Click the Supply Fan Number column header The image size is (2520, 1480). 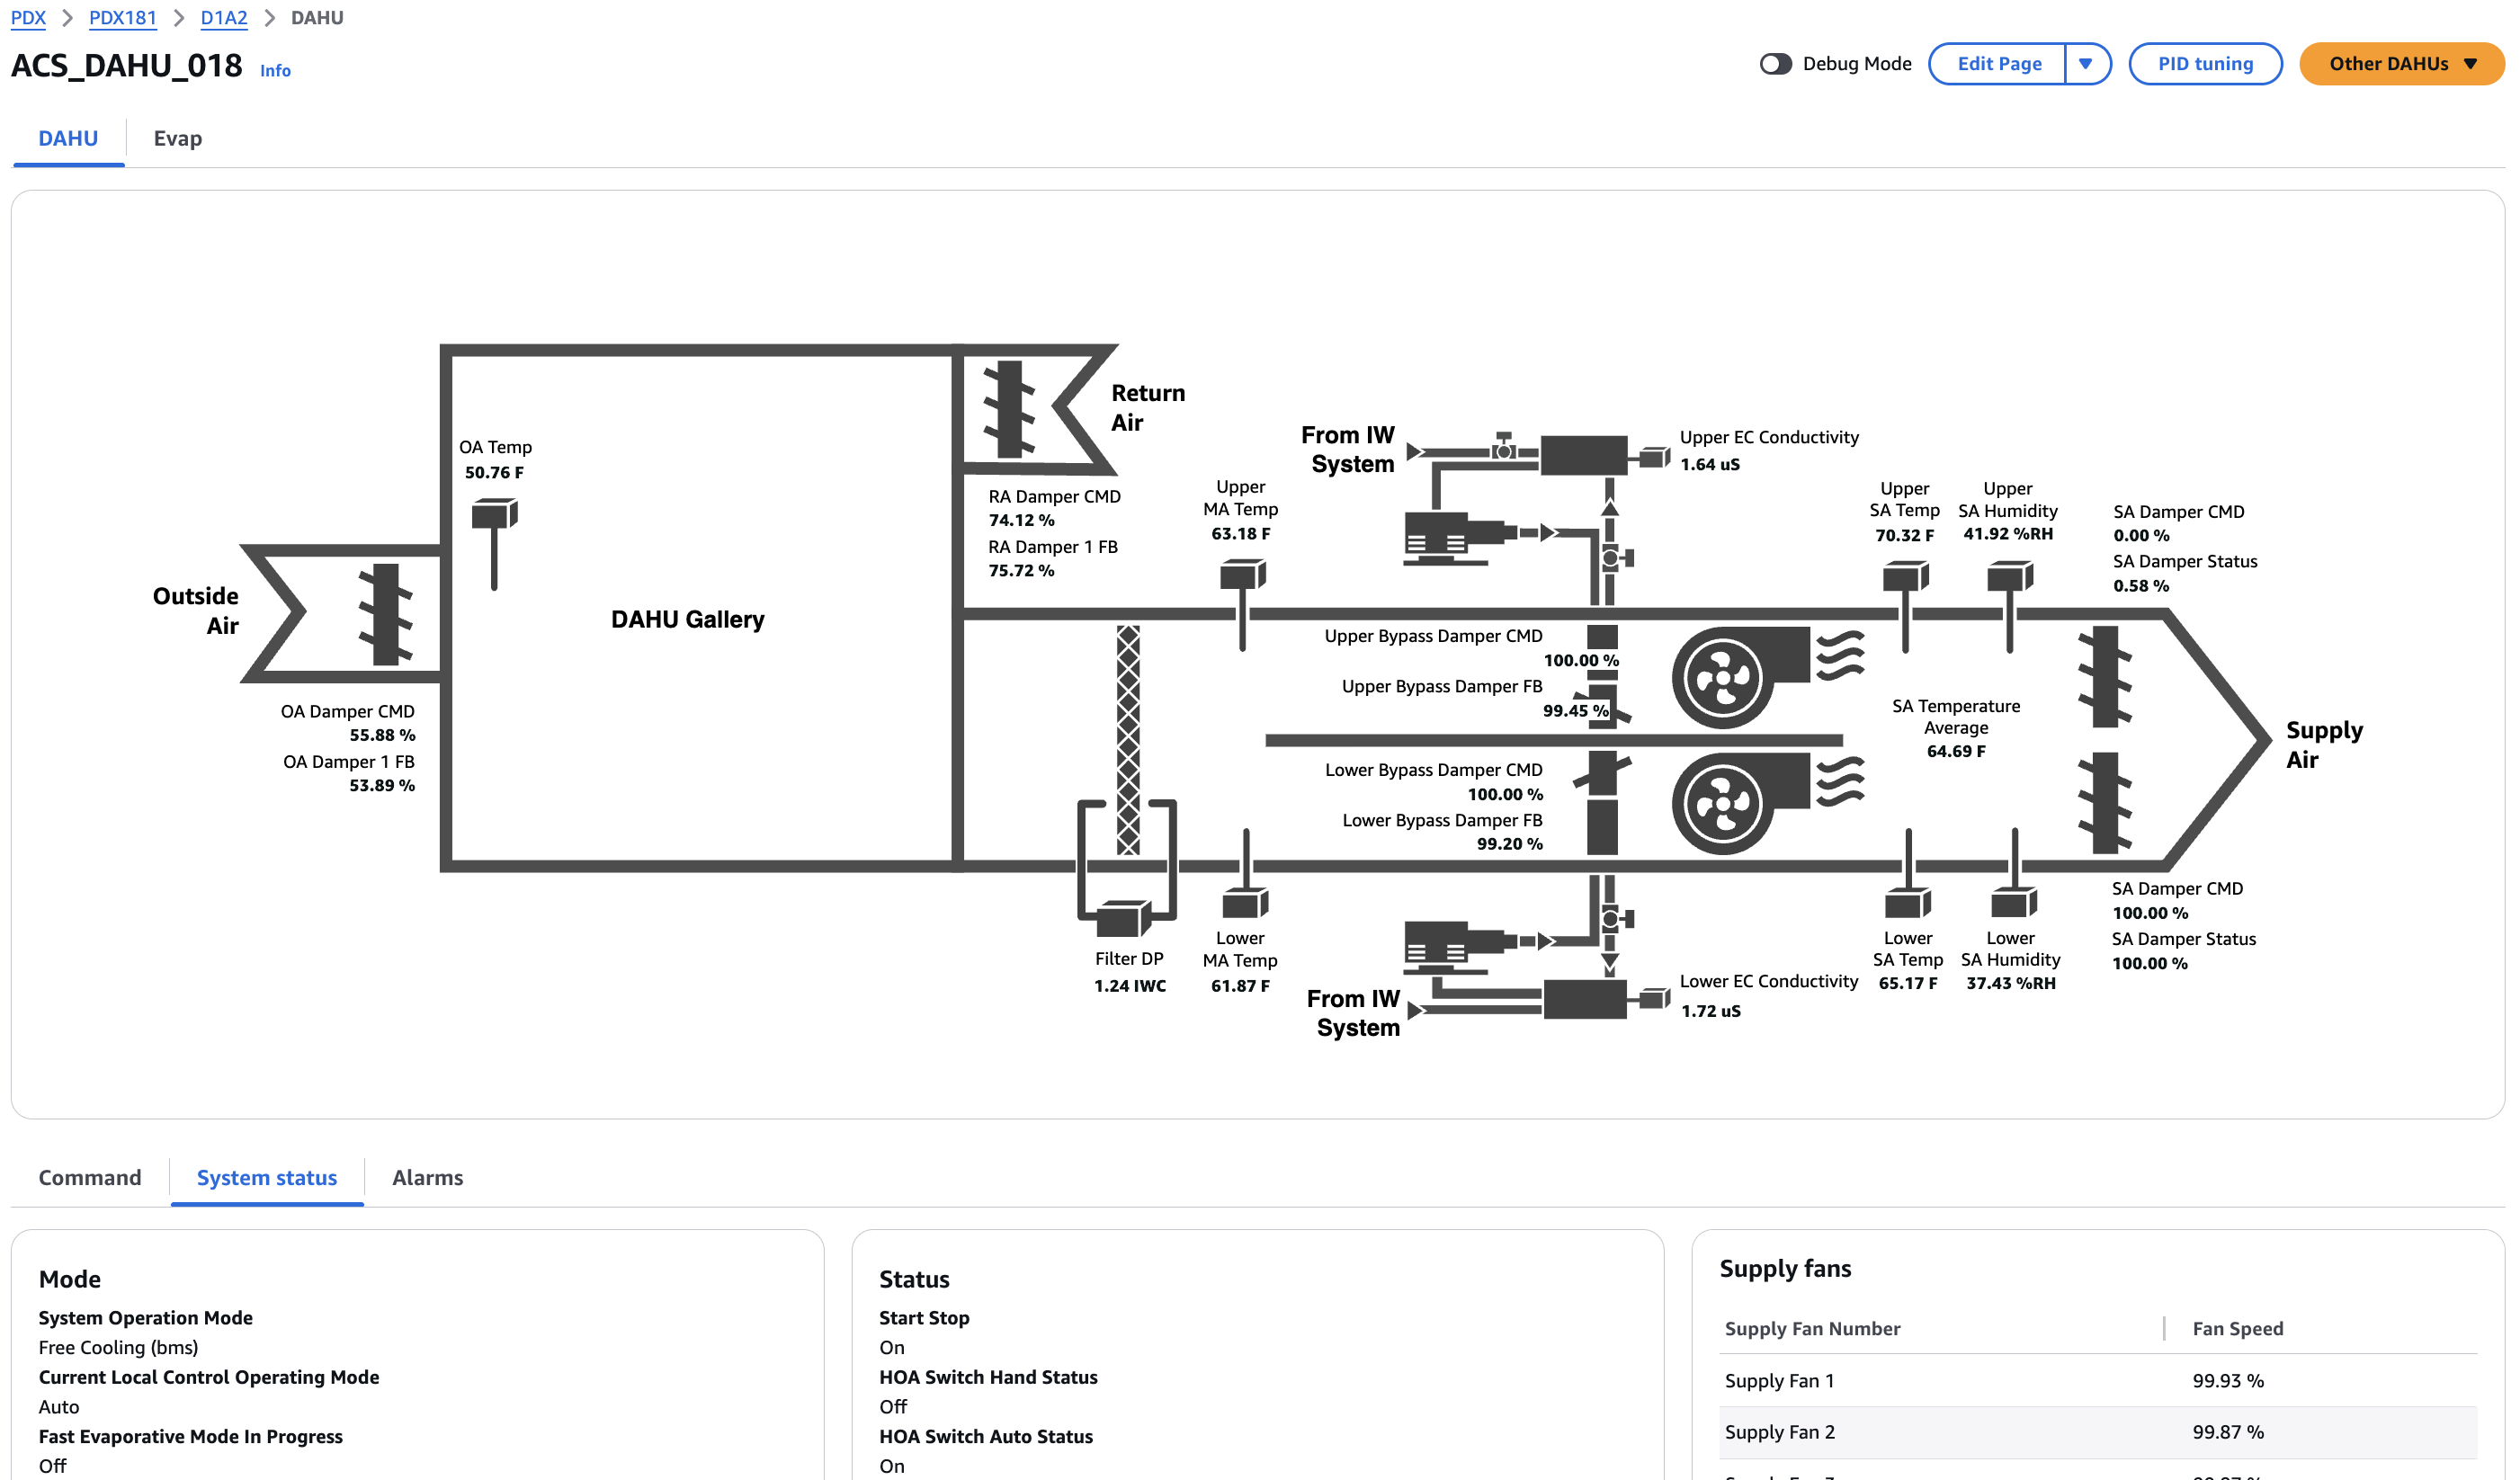(1812, 1328)
